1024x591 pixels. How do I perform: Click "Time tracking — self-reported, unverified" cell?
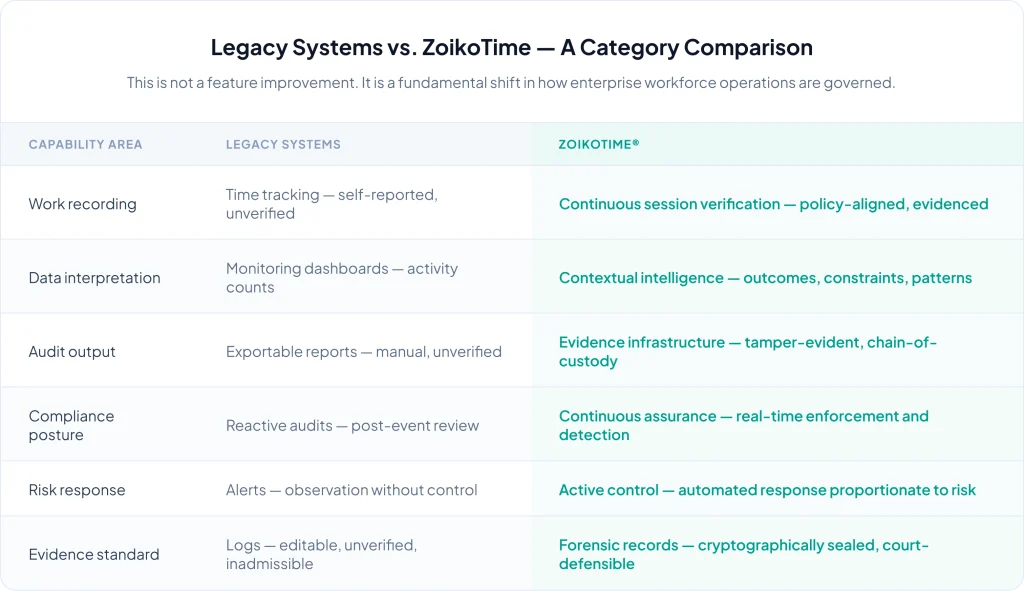(331, 204)
